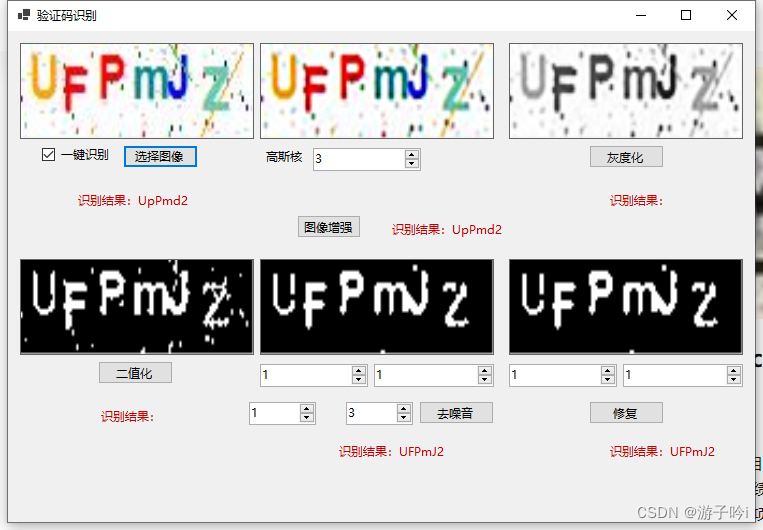
Task: Run the 图像增强 button
Action: click(x=328, y=227)
